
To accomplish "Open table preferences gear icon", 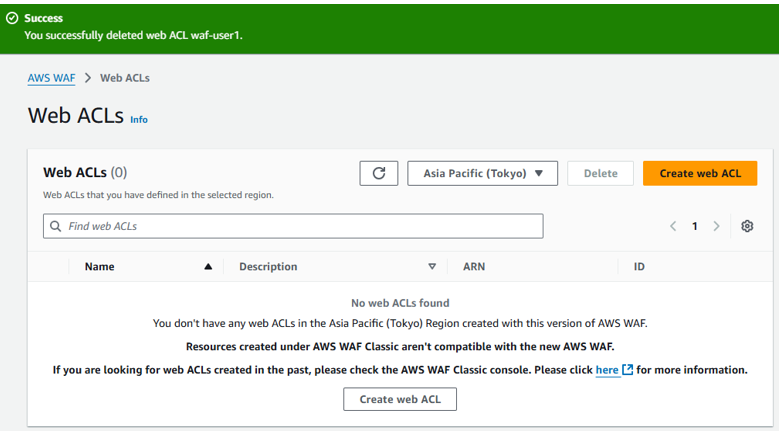I will click(747, 226).
